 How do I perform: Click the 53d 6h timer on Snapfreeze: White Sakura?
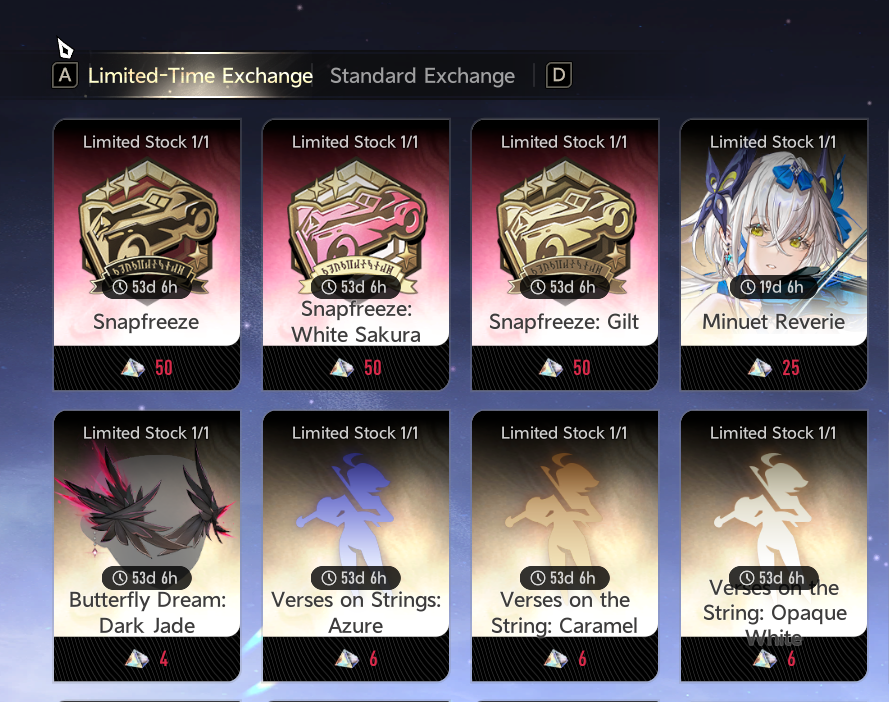[355, 287]
